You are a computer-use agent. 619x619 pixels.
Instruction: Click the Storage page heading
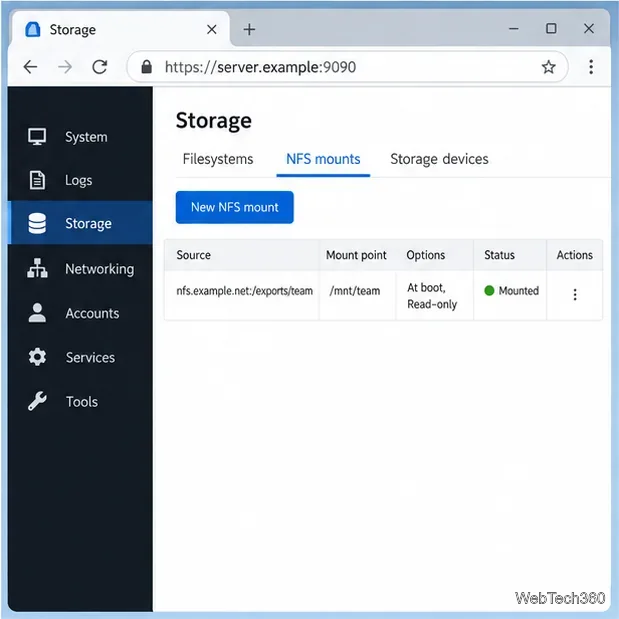214,120
